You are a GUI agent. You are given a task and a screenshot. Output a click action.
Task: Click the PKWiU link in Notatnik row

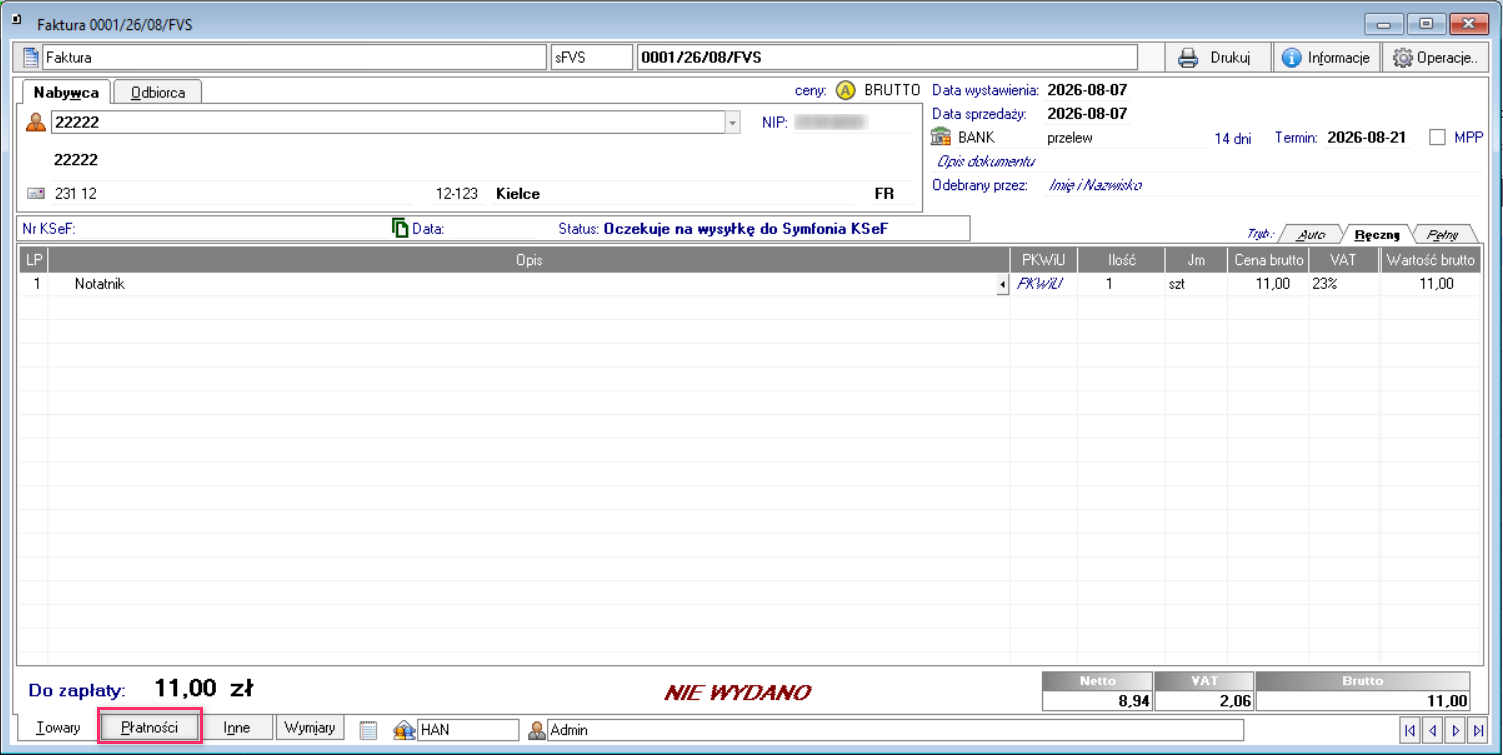pos(1039,284)
